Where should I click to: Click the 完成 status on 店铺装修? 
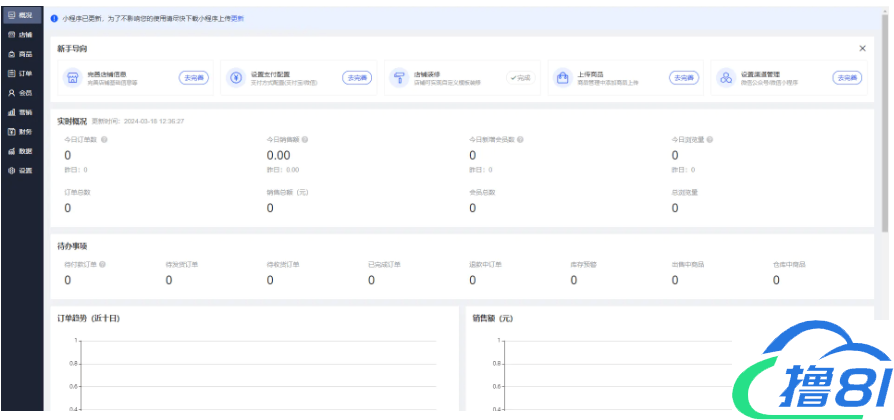click(520, 77)
